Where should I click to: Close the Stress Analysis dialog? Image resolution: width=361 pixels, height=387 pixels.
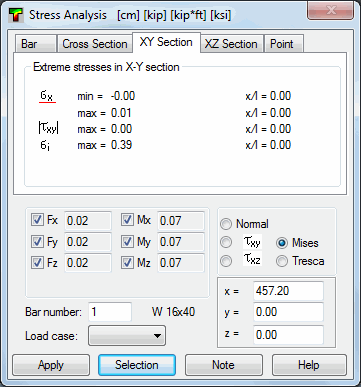(x=331, y=10)
